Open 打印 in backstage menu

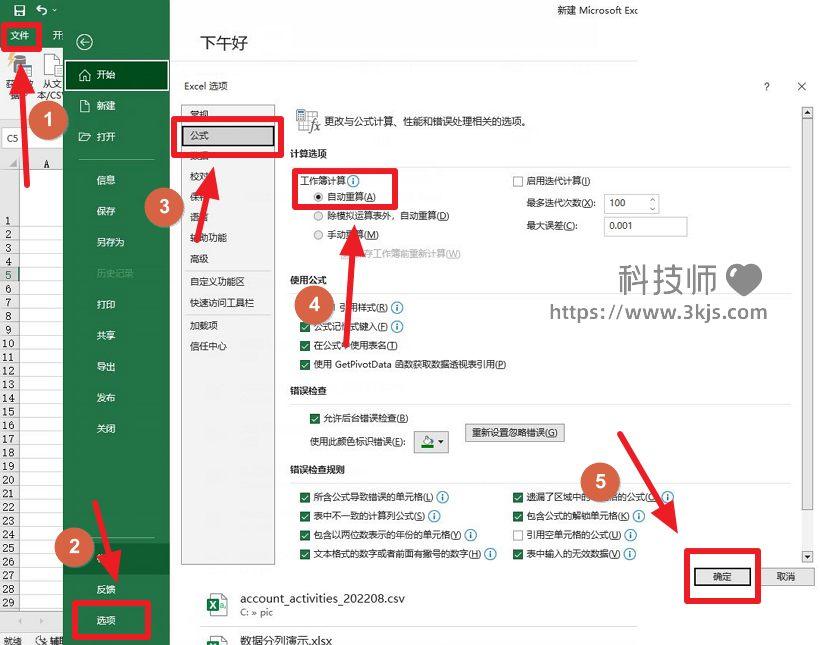[106, 304]
